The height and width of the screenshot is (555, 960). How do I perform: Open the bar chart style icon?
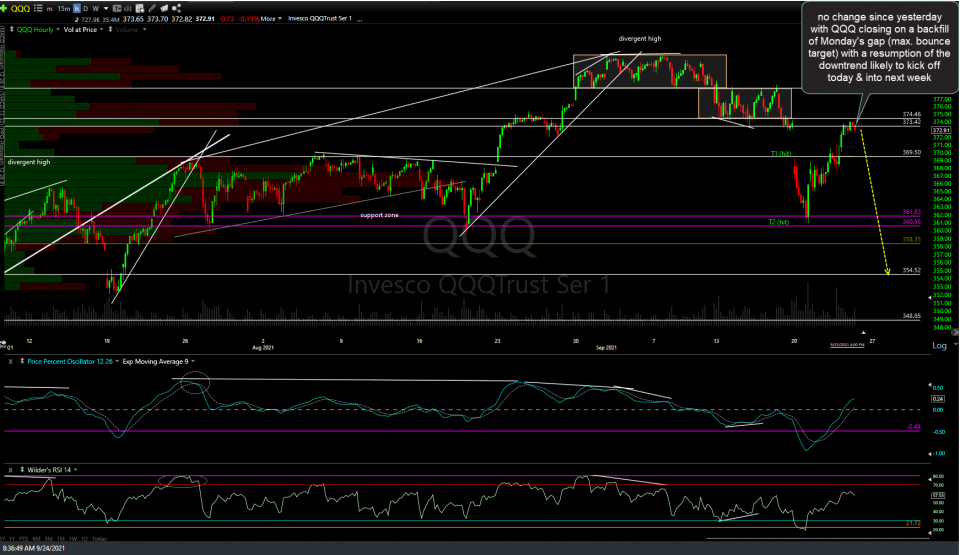coord(128,9)
